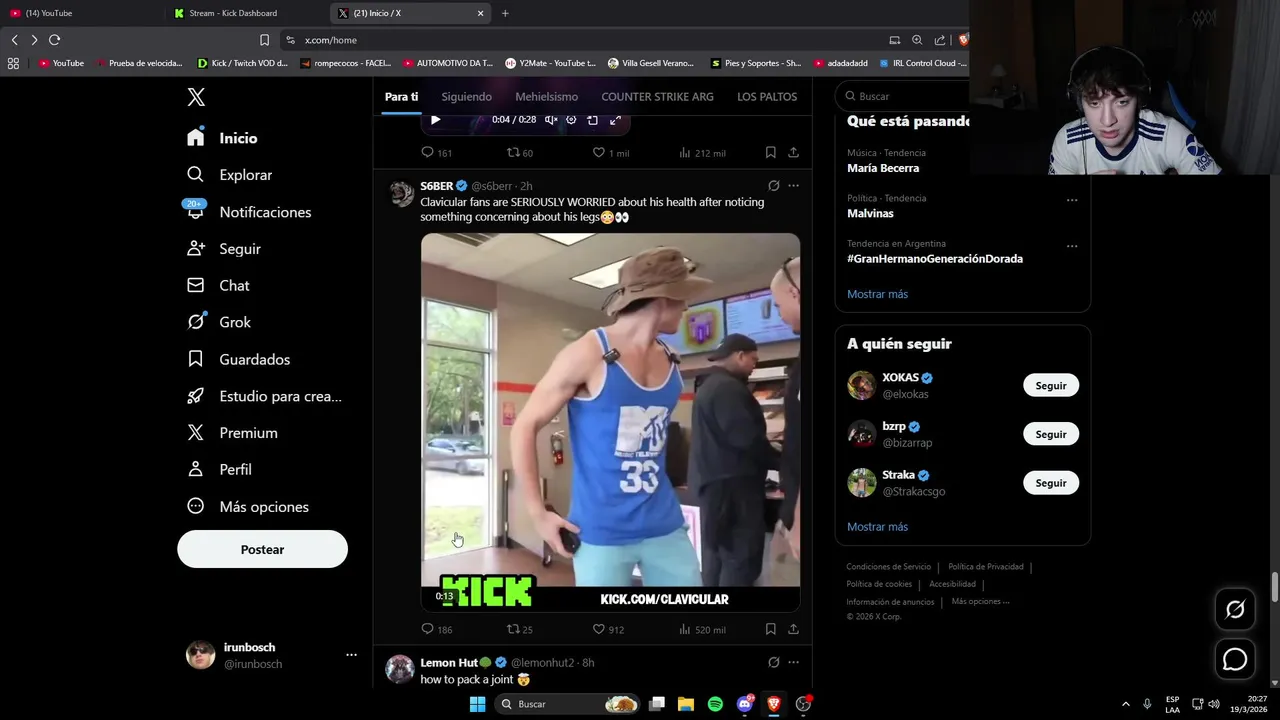Switch to Stream - Kick Dashboard browser tab
The height and width of the screenshot is (720, 1280).
point(247,13)
